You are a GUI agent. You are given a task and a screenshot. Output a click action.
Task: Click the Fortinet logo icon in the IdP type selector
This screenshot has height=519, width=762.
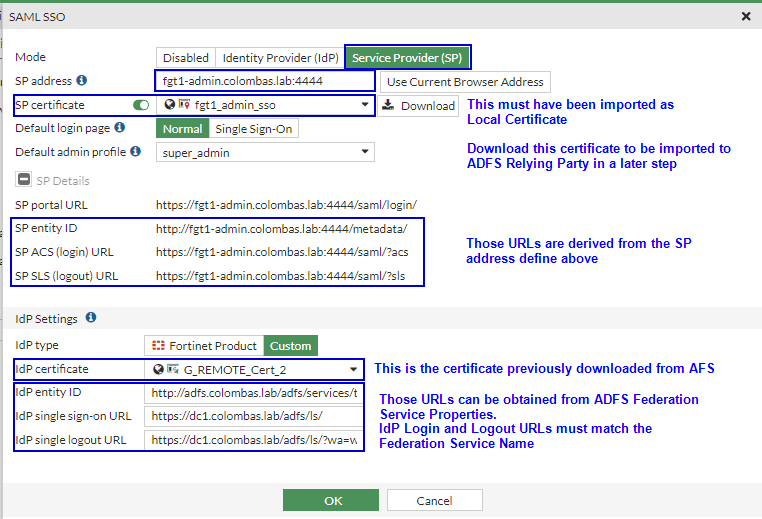(158, 346)
